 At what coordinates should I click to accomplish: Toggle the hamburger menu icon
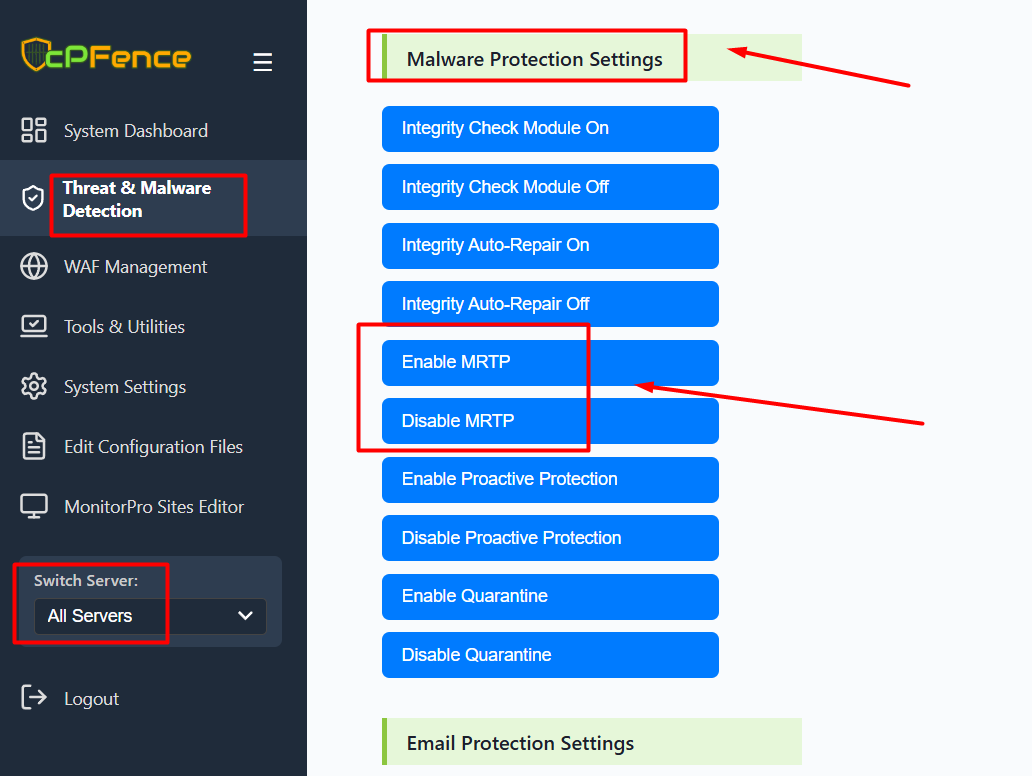tap(262, 63)
